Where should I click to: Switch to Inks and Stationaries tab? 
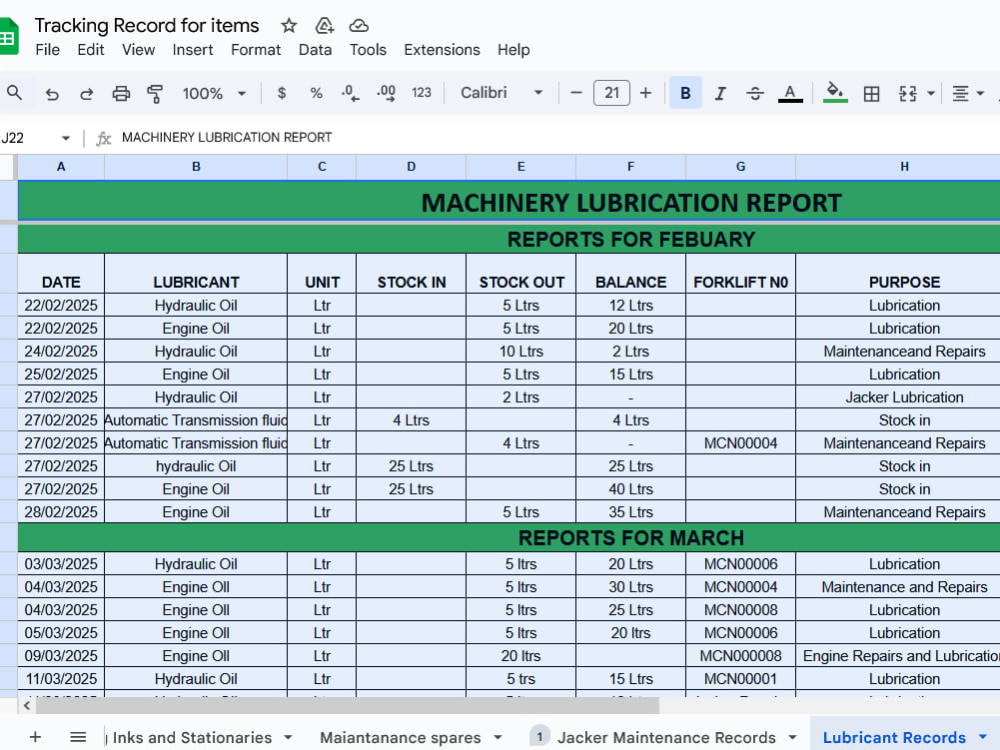click(x=192, y=737)
